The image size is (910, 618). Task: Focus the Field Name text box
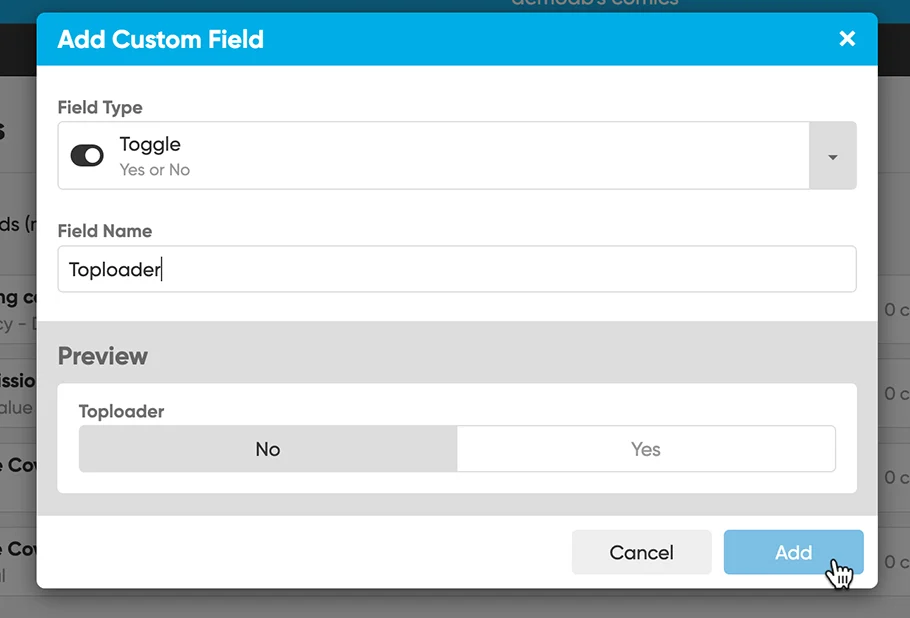click(x=500, y=269)
